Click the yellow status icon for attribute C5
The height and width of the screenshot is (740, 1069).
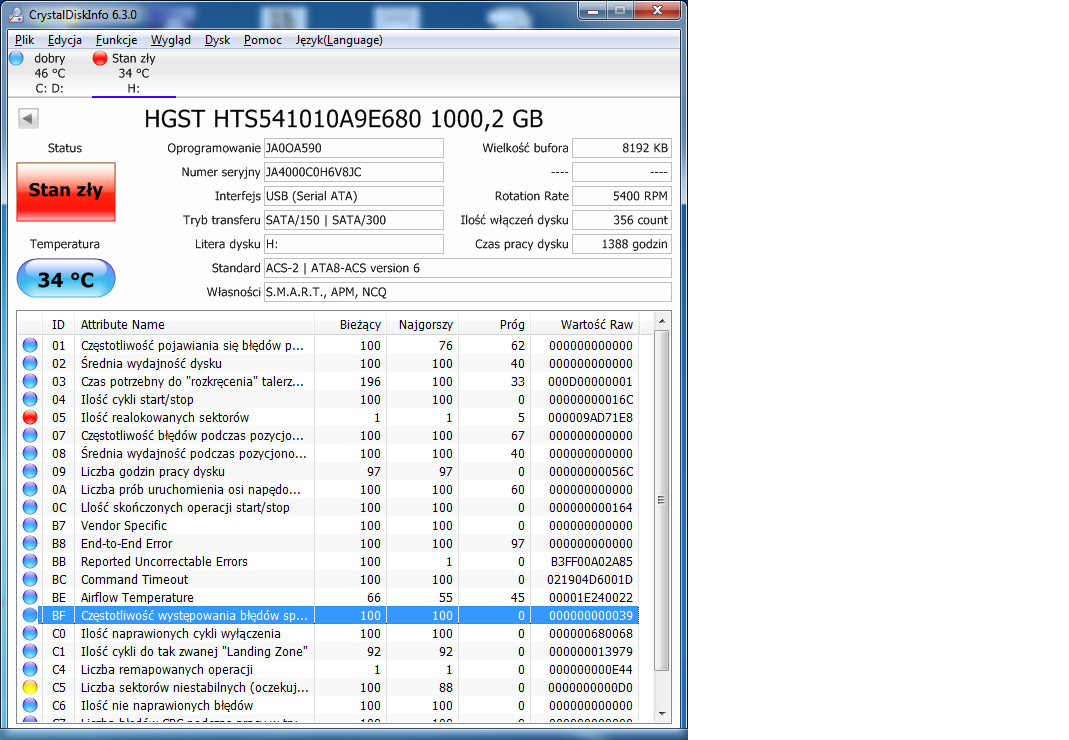(x=30, y=687)
